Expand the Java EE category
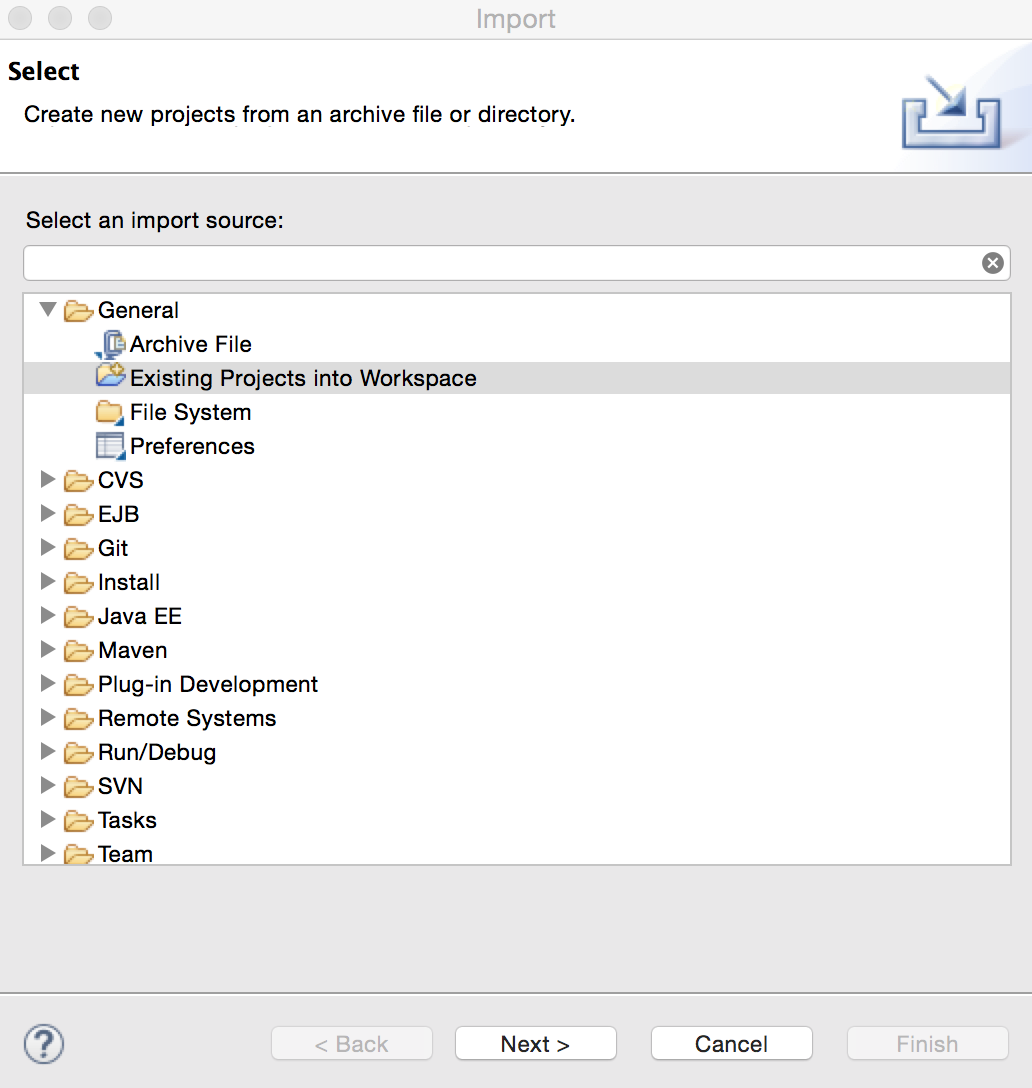This screenshot has height=1088, width=1032. tap(47, 616)
